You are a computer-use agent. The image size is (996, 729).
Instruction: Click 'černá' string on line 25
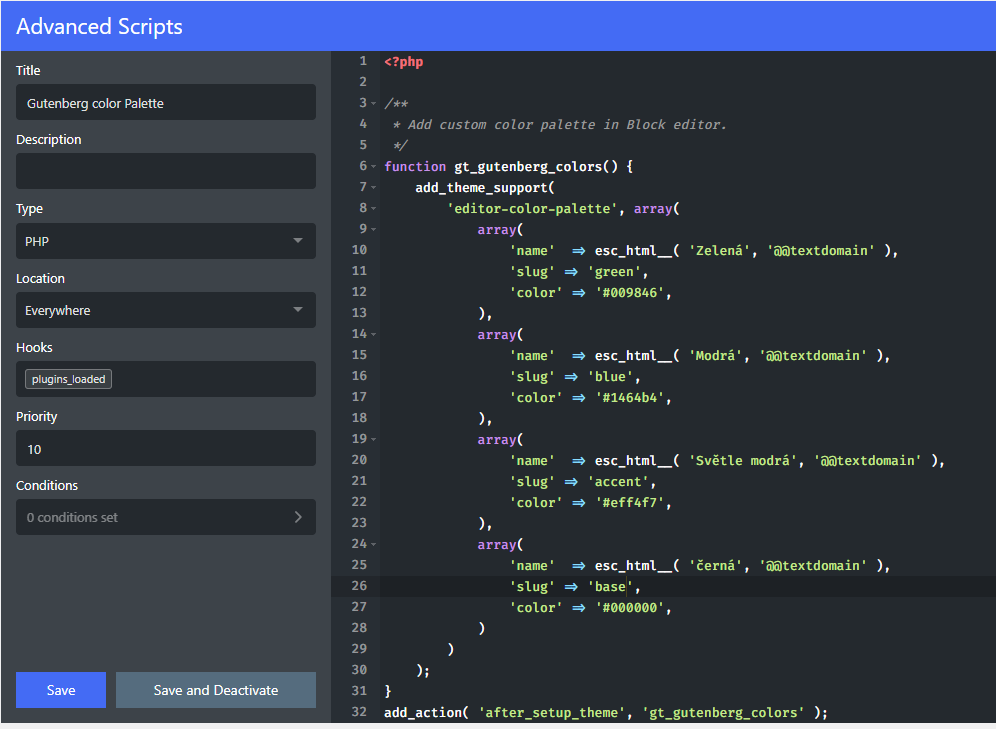[x=716, y=565]
